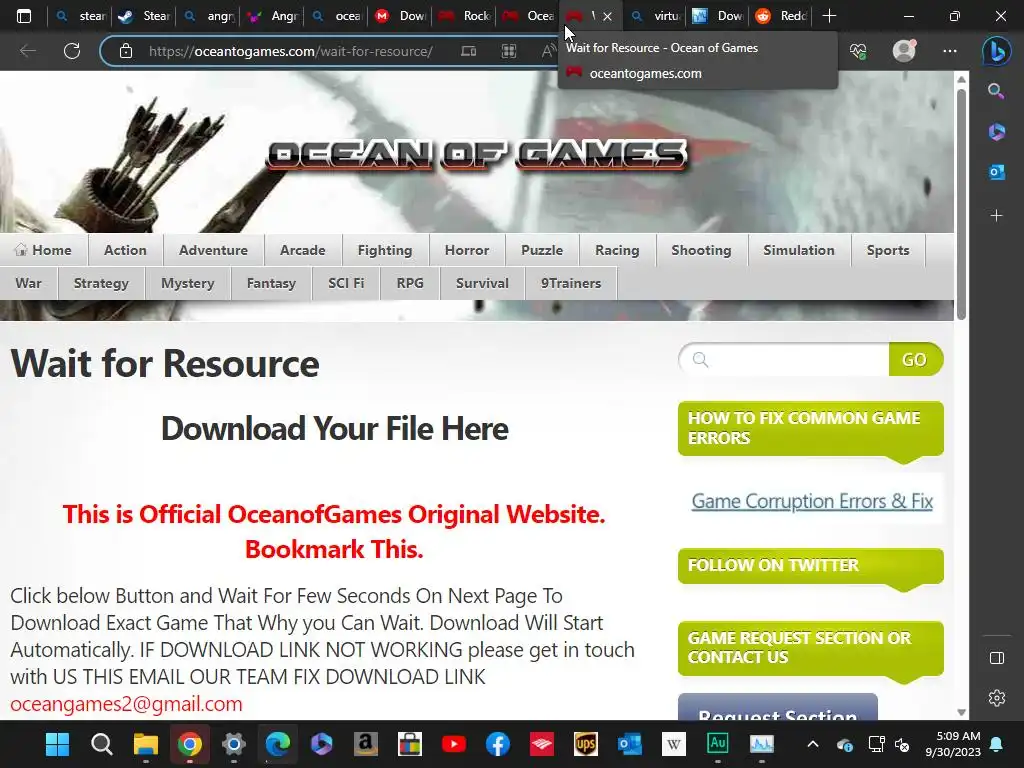1024x768 pixels.
Task: Open the Microsoft Store taskbar icon
Action: [409, 744]
